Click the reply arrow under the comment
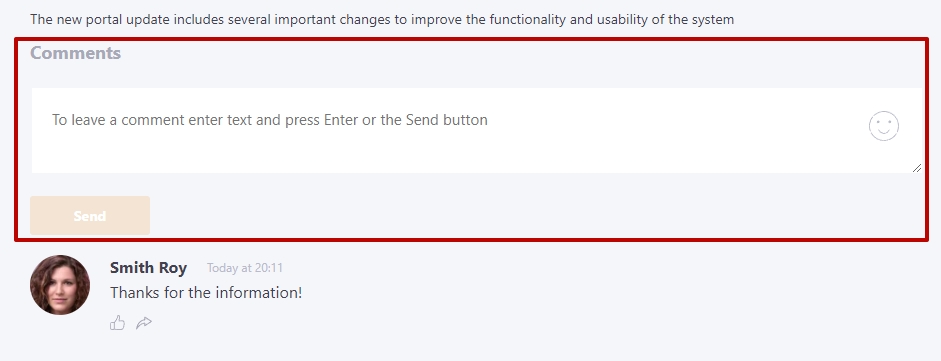The height and width of the screenshot is (361, 941). pos(144,323)
